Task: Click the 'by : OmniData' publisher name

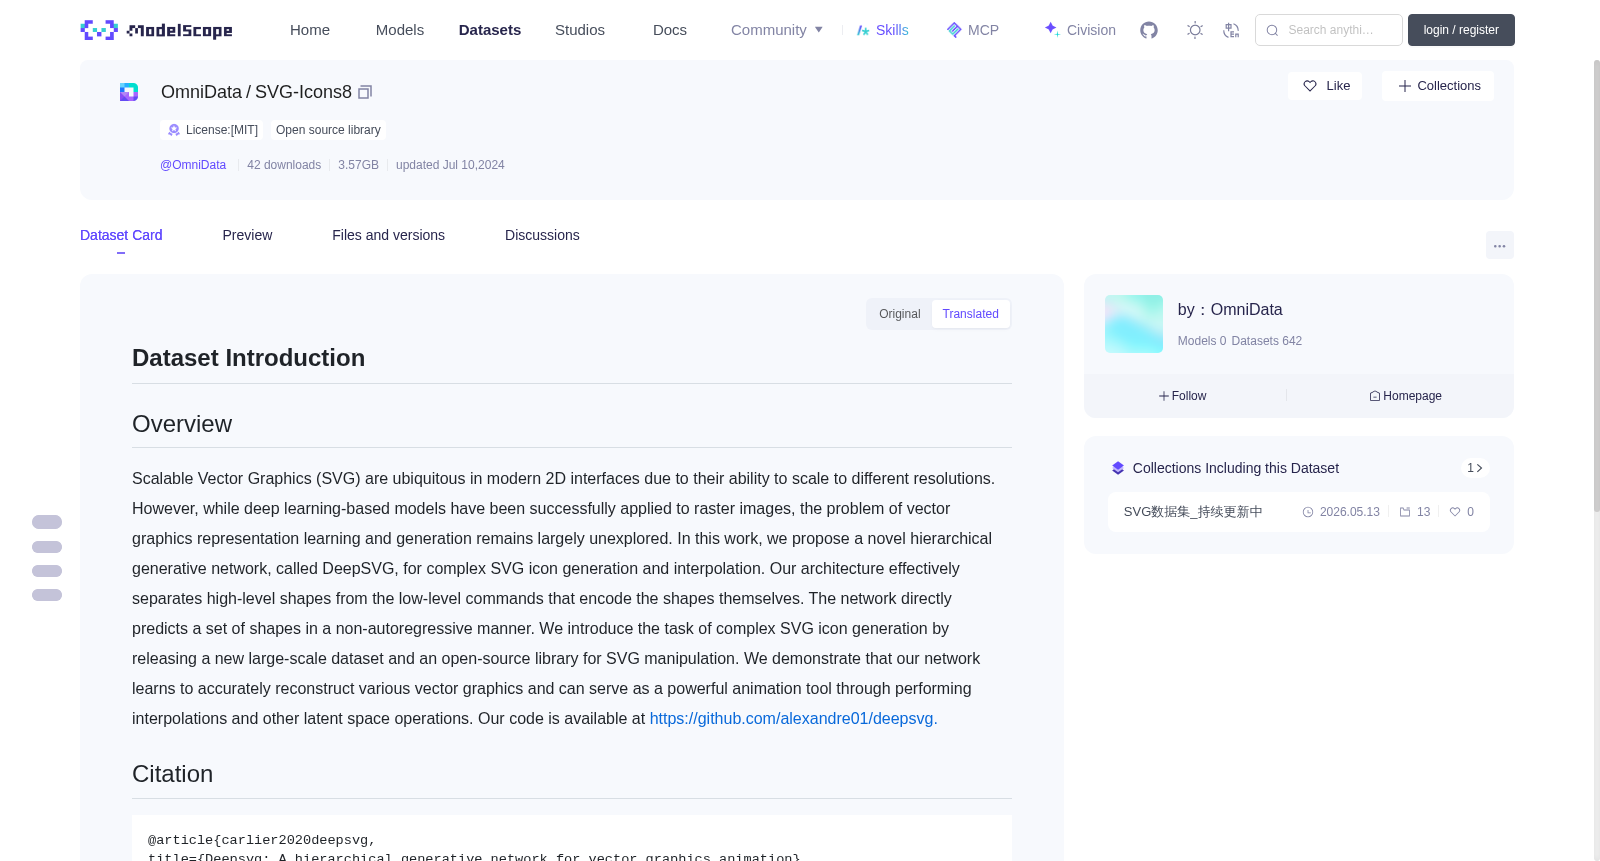Action: 1230,310
